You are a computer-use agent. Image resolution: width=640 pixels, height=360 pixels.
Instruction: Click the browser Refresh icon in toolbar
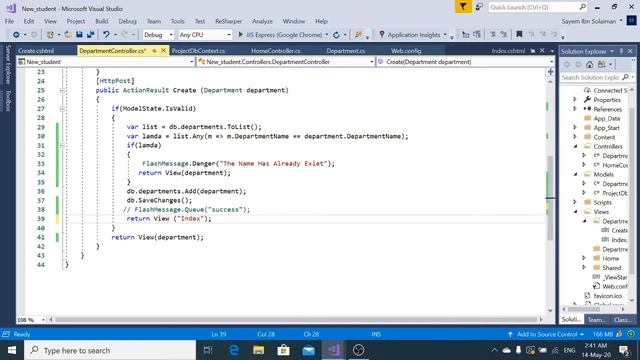(336, 35)
